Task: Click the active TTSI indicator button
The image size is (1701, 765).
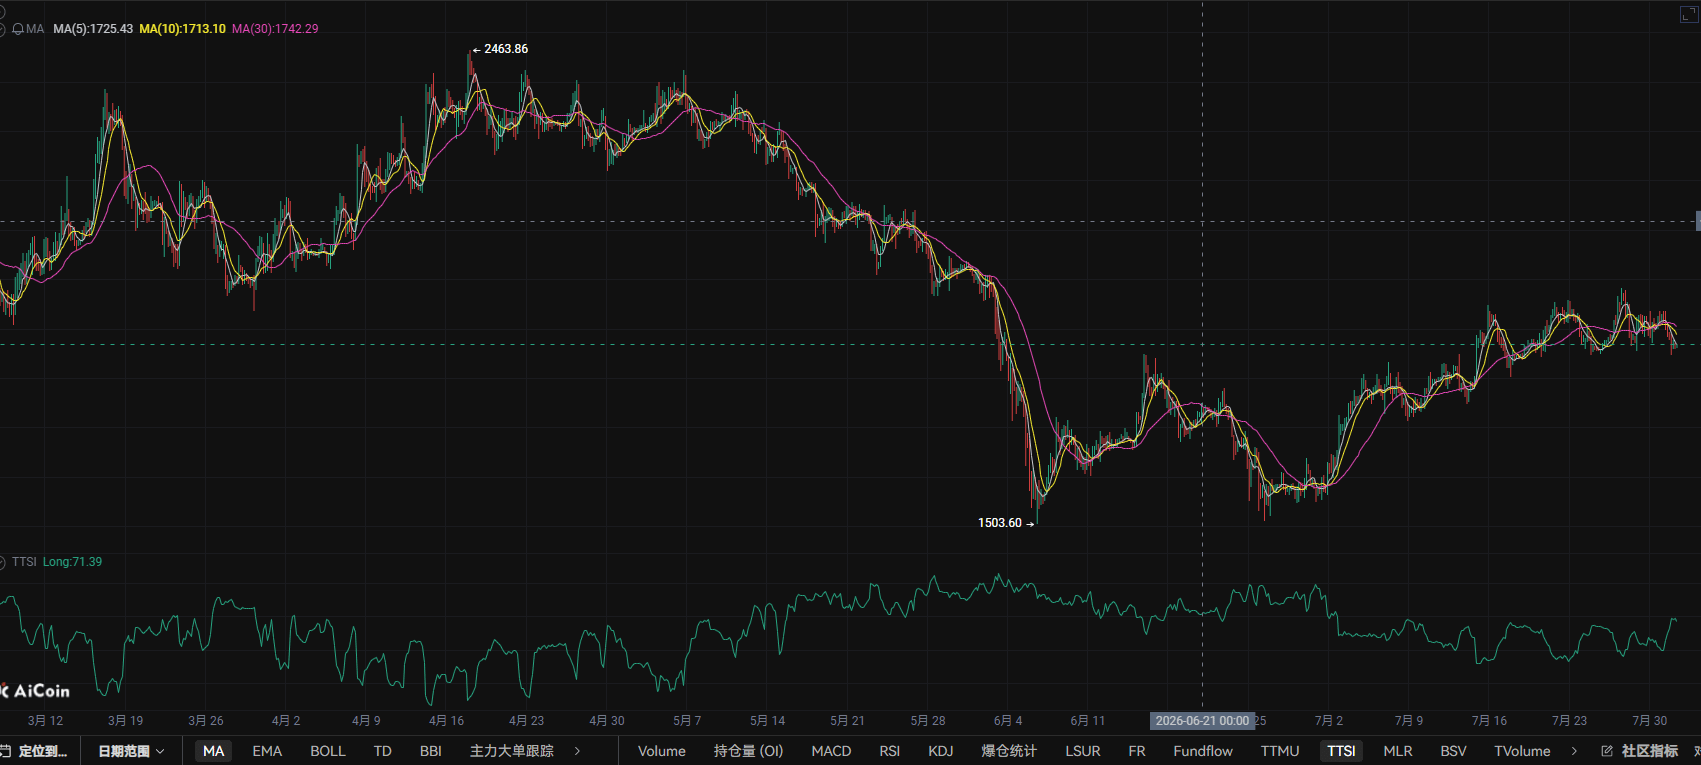Action: 1341,751
